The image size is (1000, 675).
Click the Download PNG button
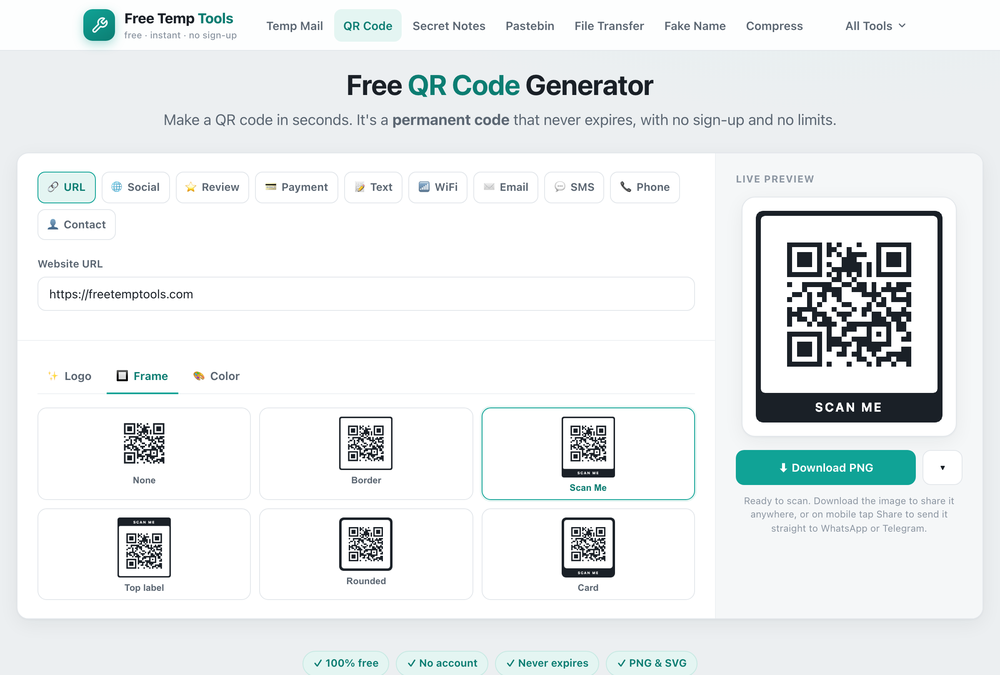(826, 468)
